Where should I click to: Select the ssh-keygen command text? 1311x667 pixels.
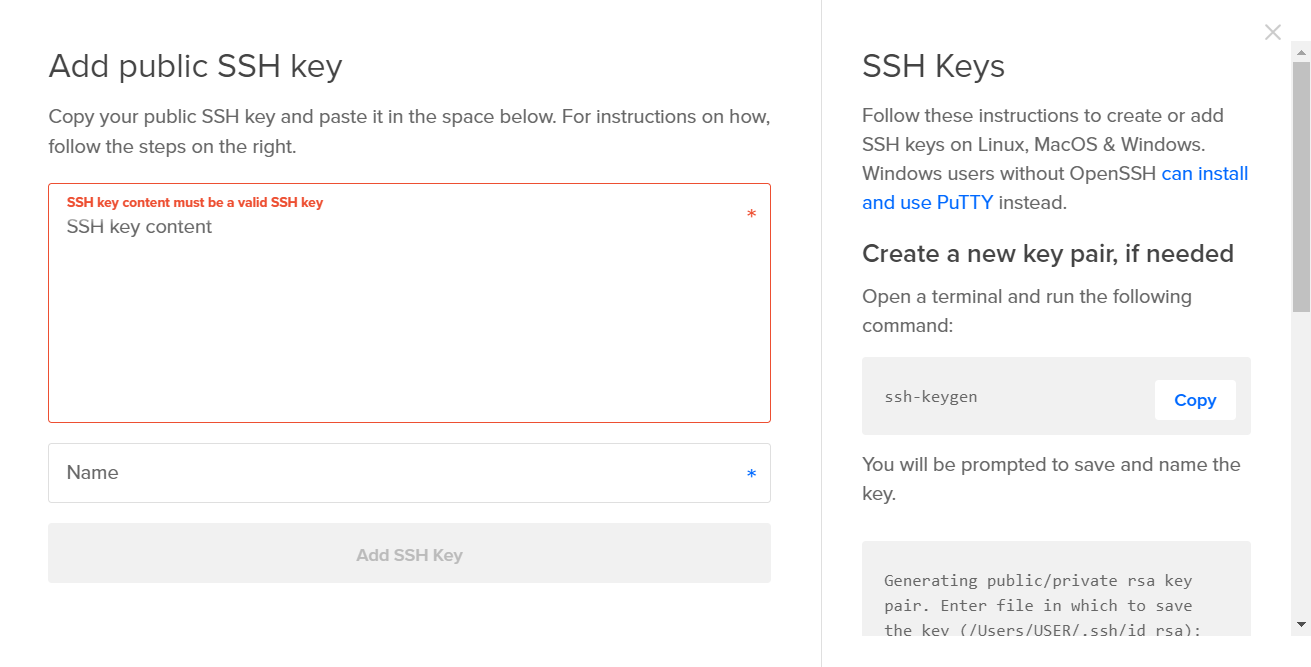[931, 396]
